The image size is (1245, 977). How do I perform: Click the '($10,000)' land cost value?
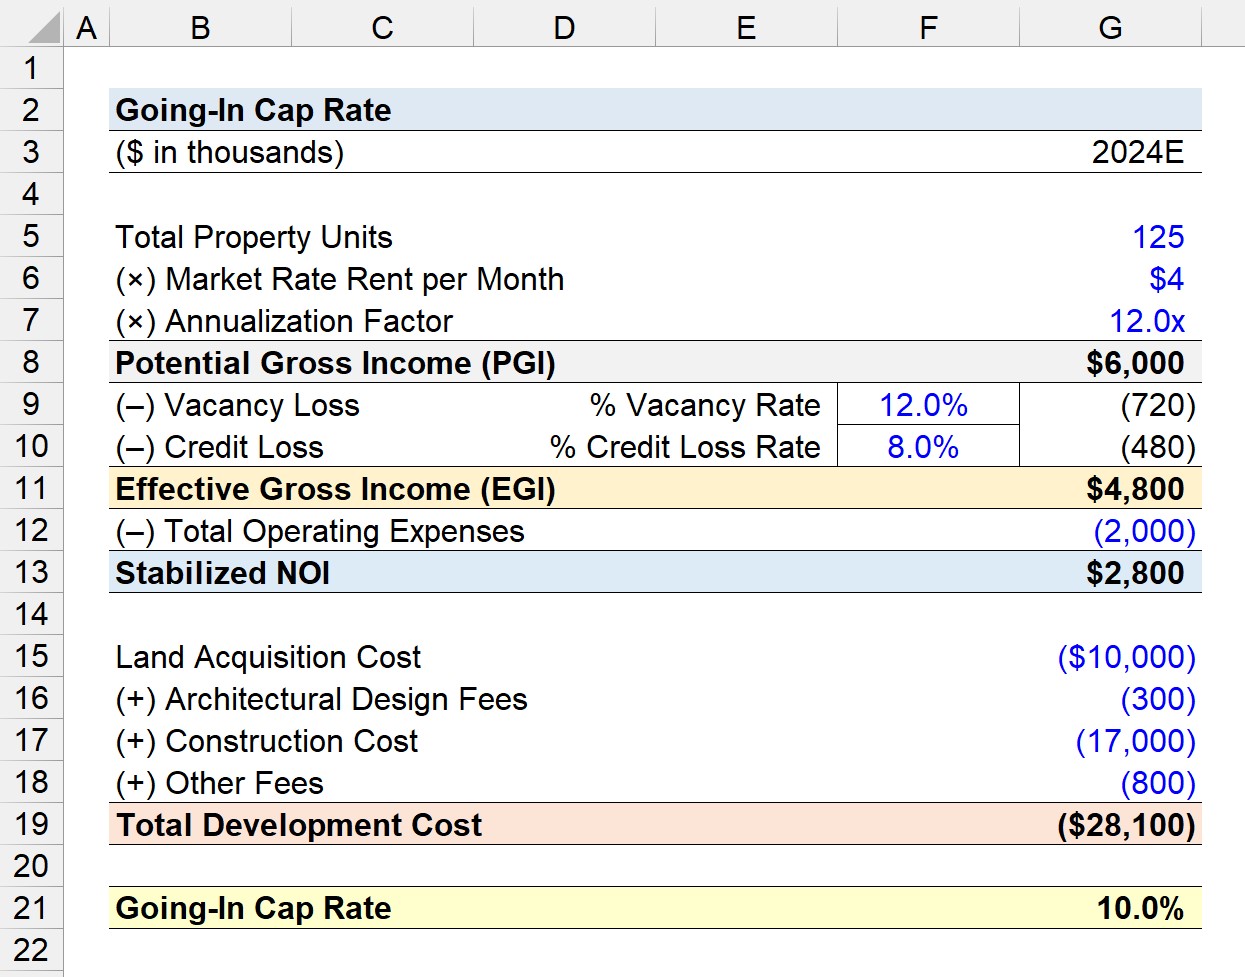[1127, 657]
